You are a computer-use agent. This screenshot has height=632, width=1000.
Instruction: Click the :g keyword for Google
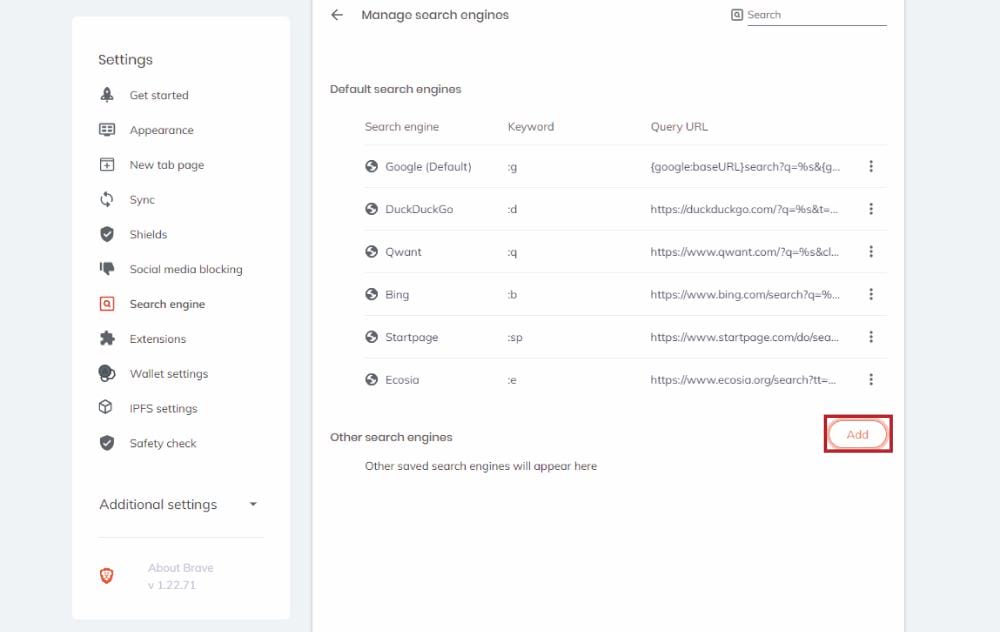click(512, 167)
